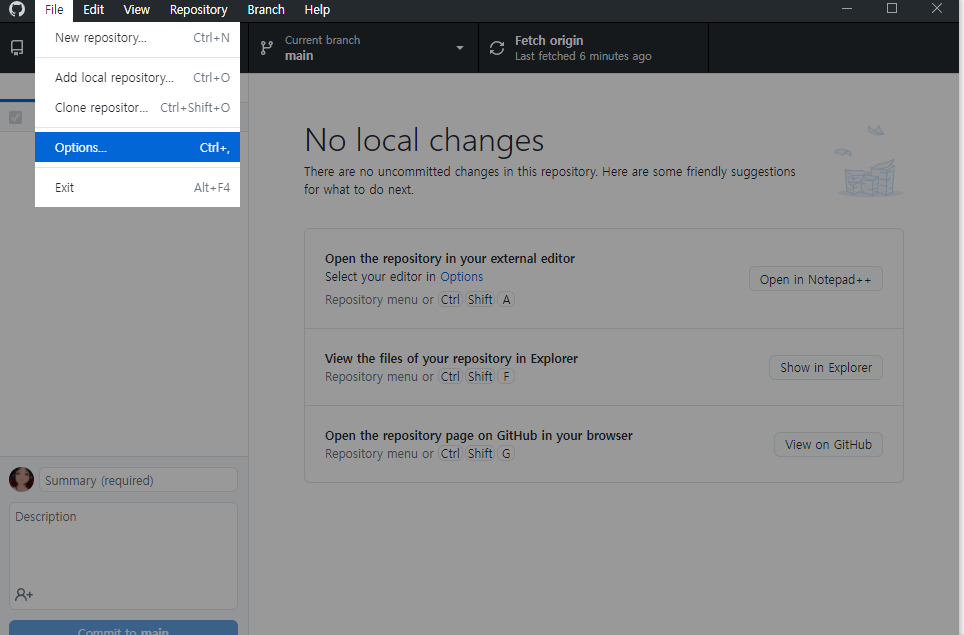
Task: Open the Edit menu
Action: [x=93, y=10]
